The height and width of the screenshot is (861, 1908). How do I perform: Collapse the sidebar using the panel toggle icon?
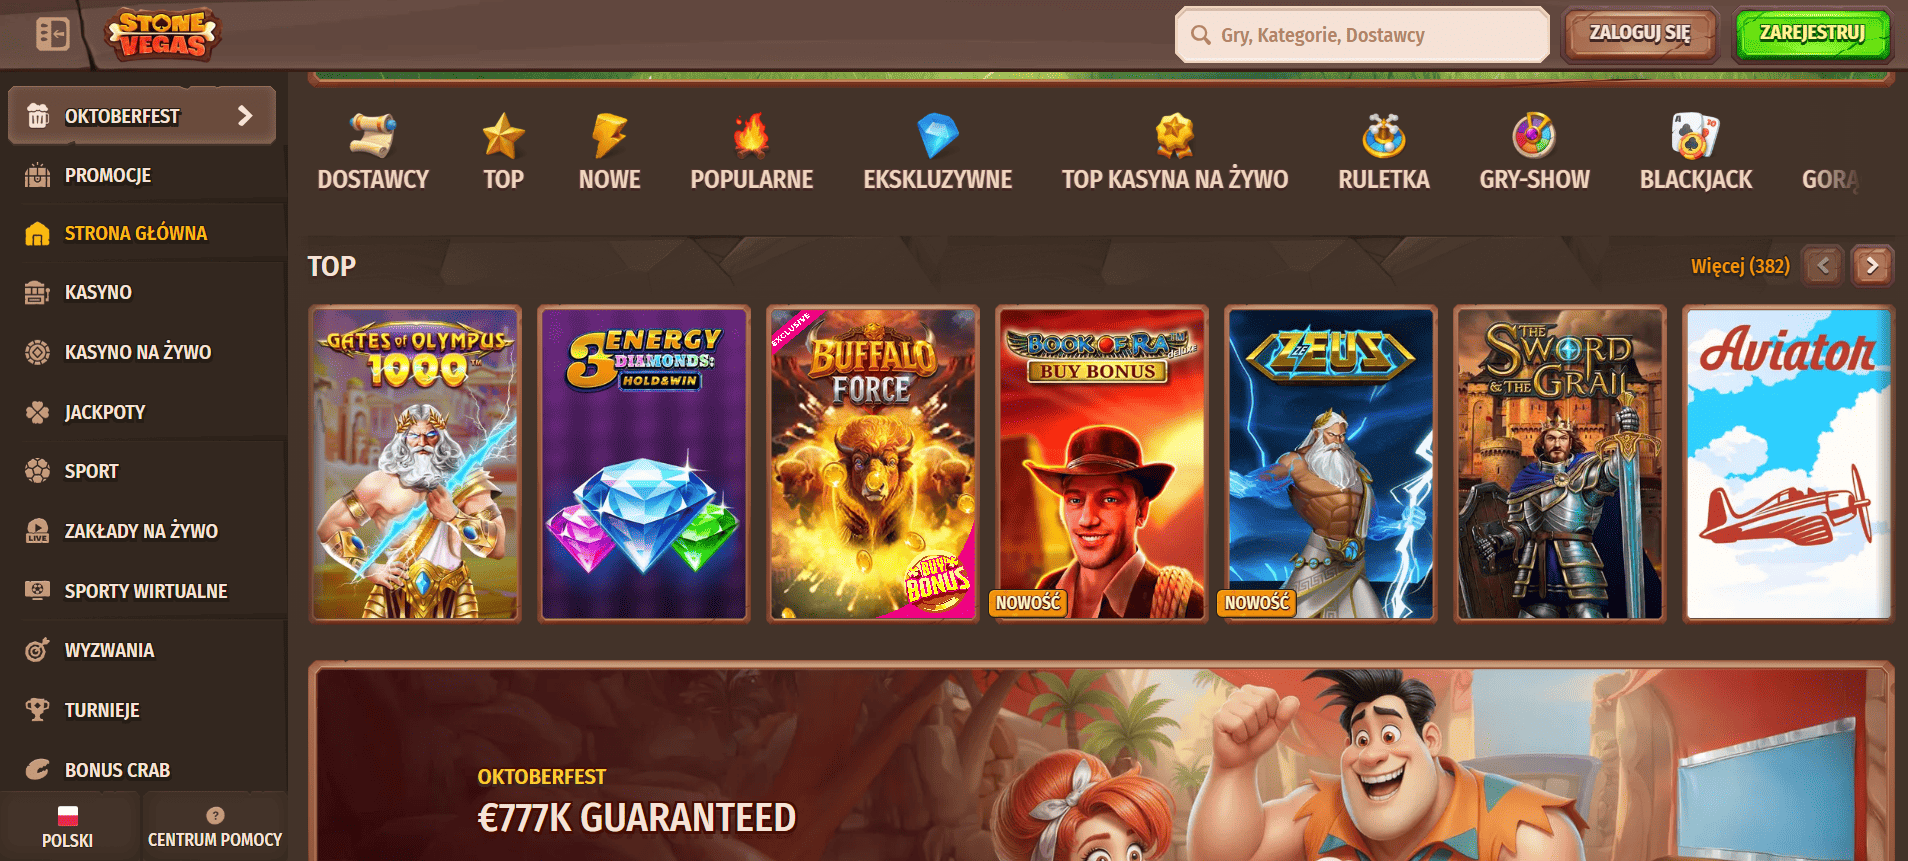click(x=52, y=34)
